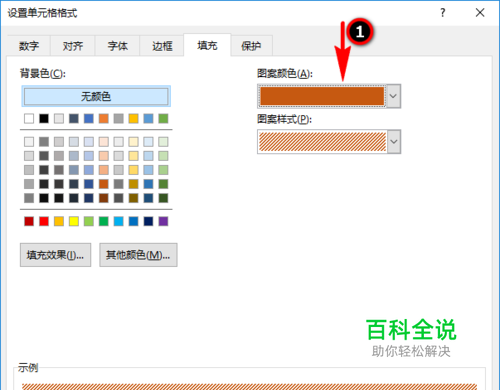Switch to the 对齐 tab

73,46
